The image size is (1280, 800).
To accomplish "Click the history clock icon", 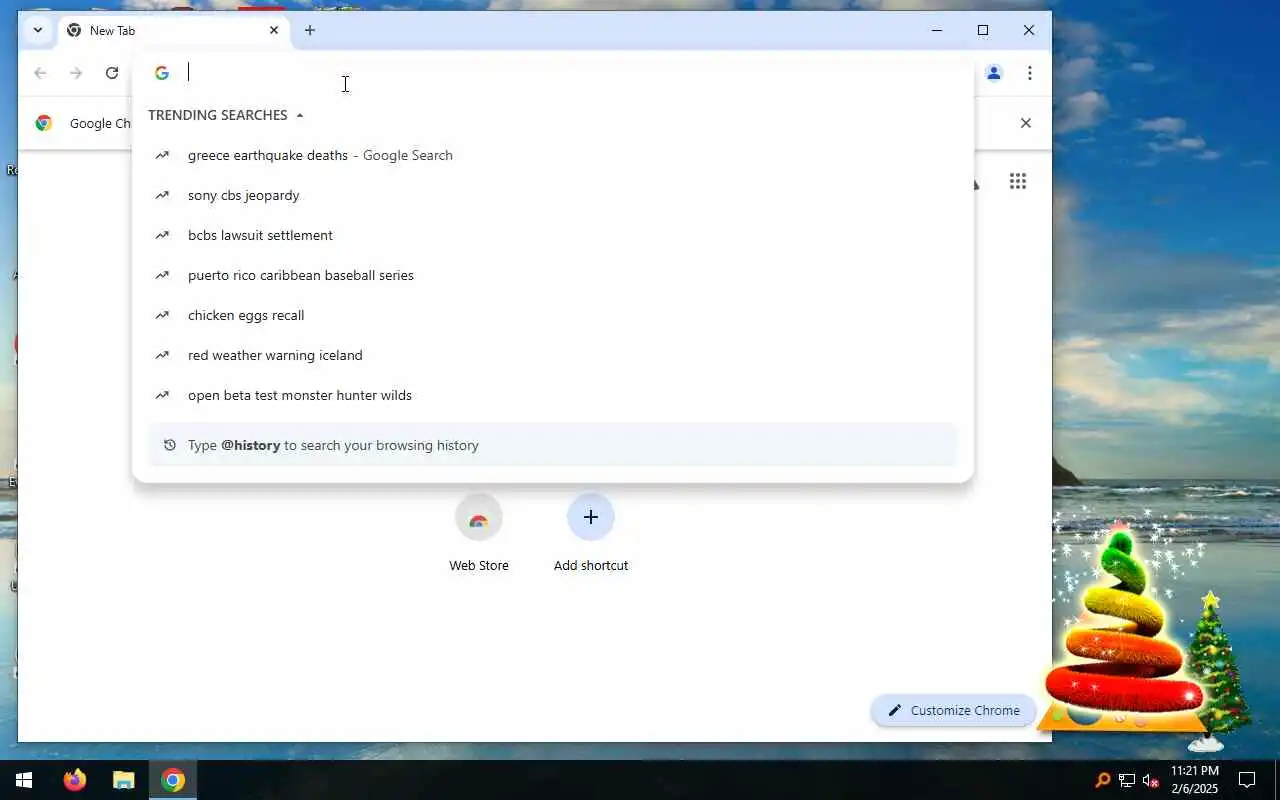I will [x=169, y=445].
